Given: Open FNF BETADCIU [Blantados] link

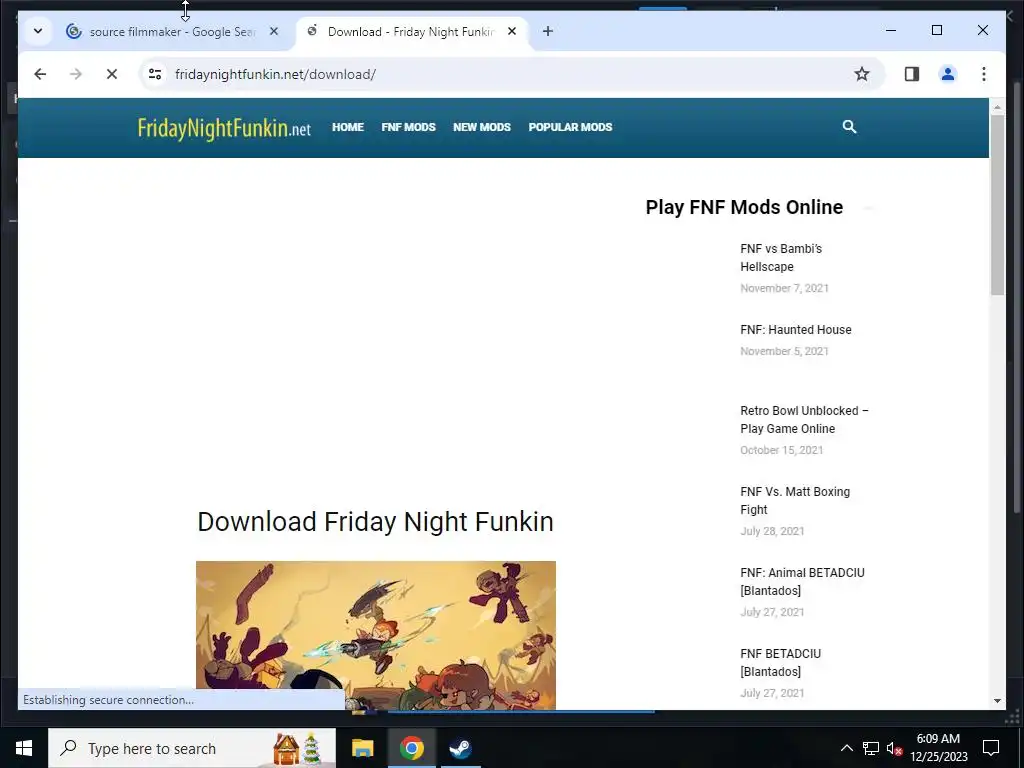Looking at the screenshot, I should click(780, 662).
